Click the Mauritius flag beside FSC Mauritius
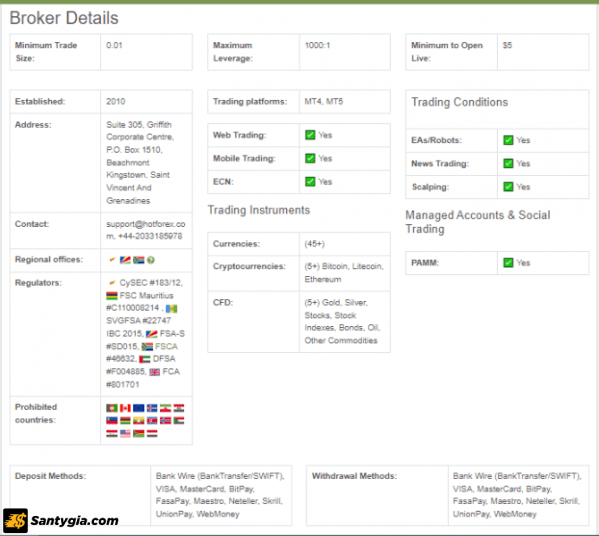The width and height of the screenshot is (599, 536). pos(112,296)
